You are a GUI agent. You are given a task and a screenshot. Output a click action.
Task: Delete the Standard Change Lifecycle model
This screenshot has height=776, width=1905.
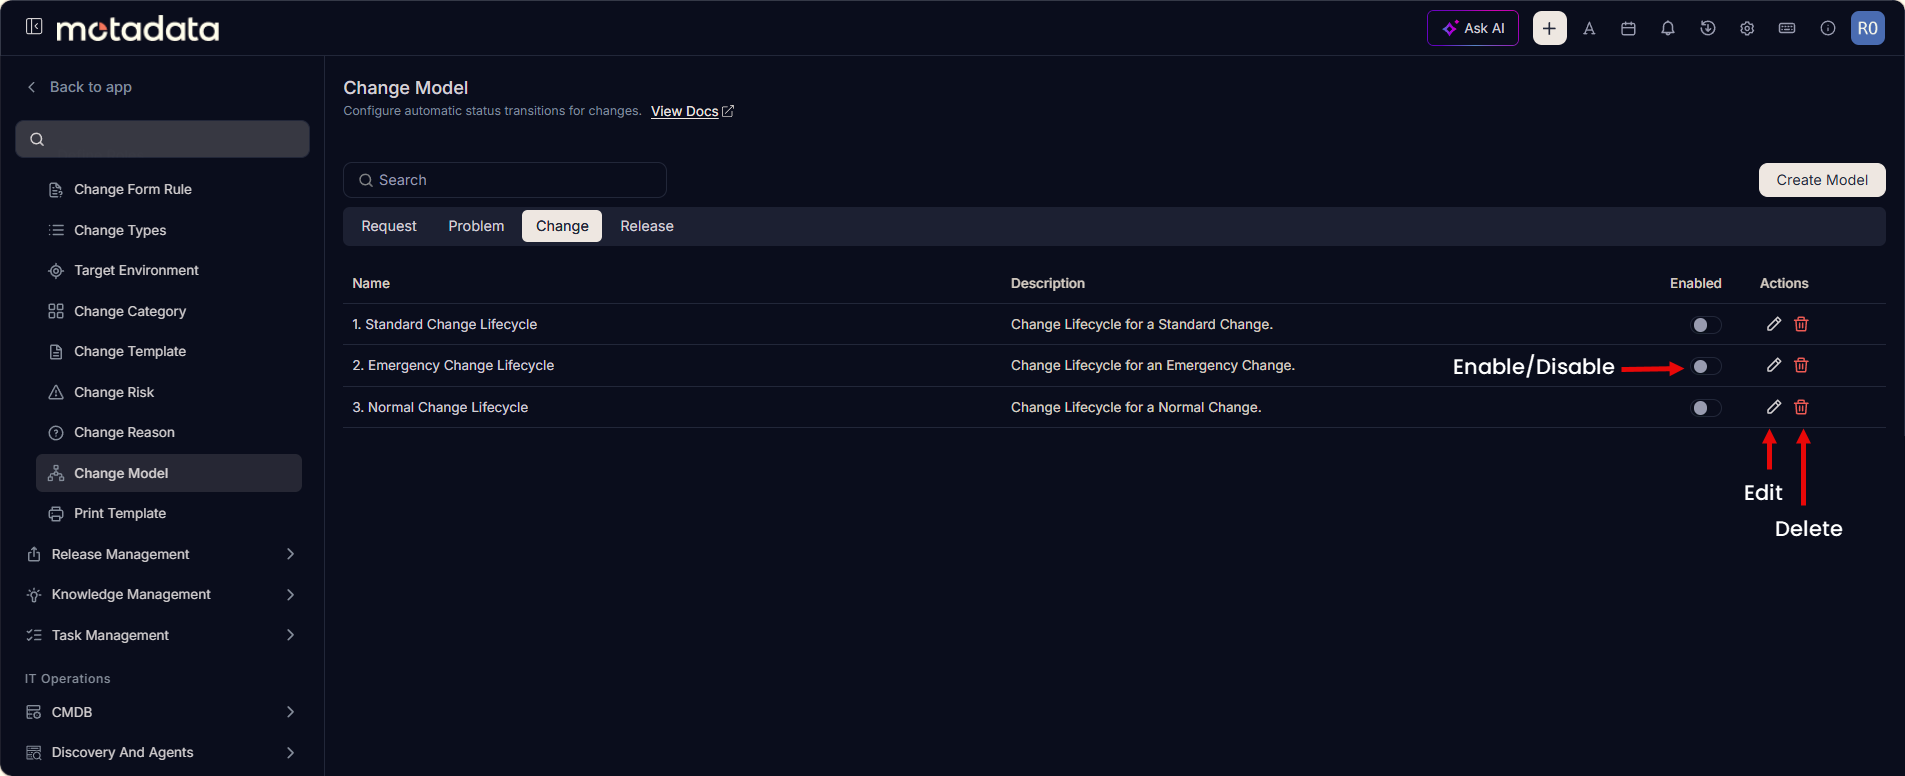(1801, 324)
